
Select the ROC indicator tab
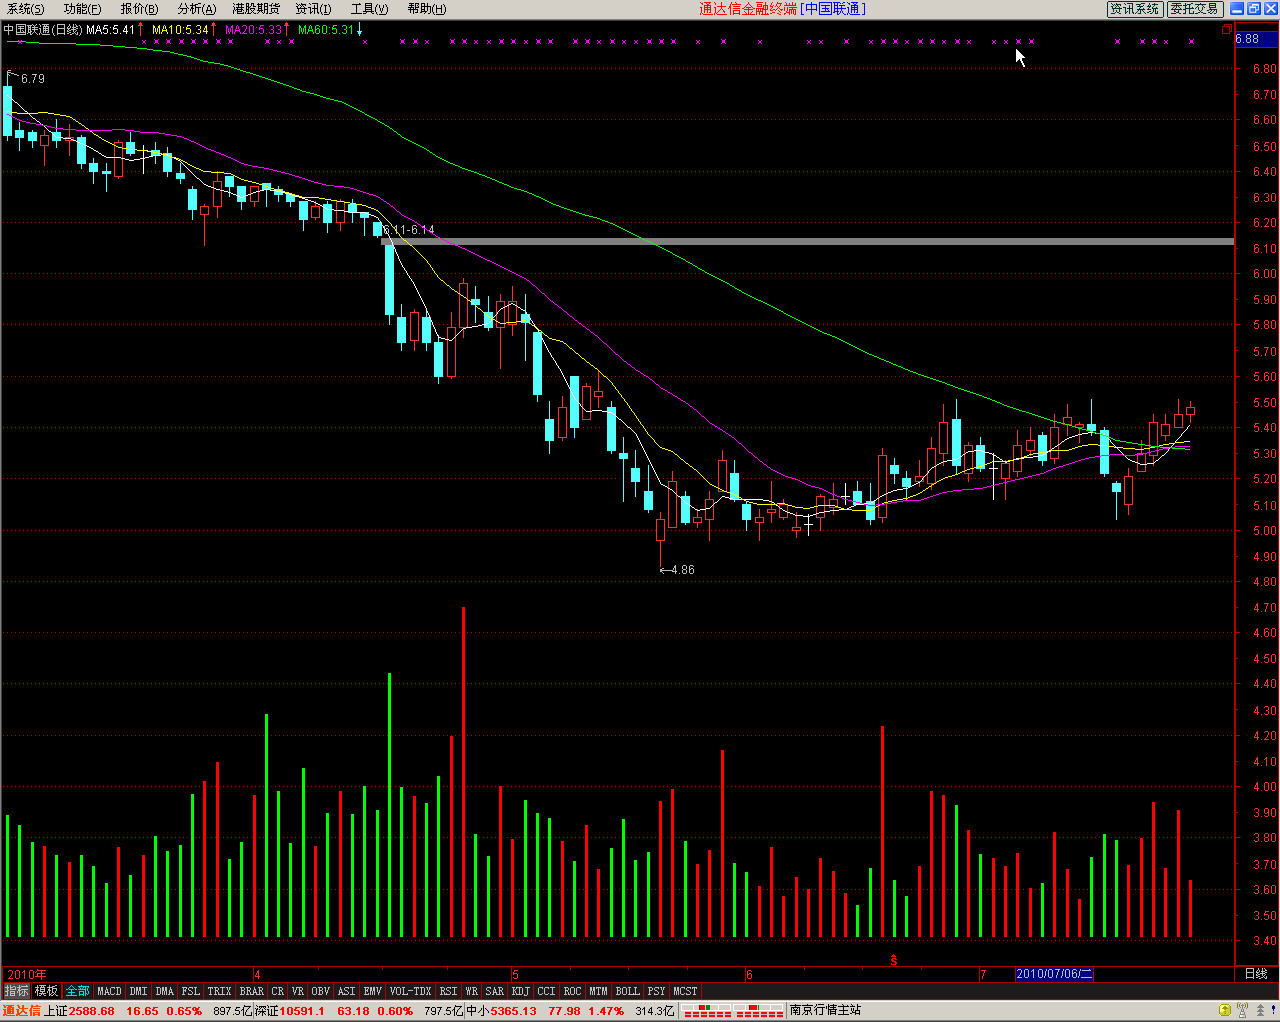(x=573, y=991)
